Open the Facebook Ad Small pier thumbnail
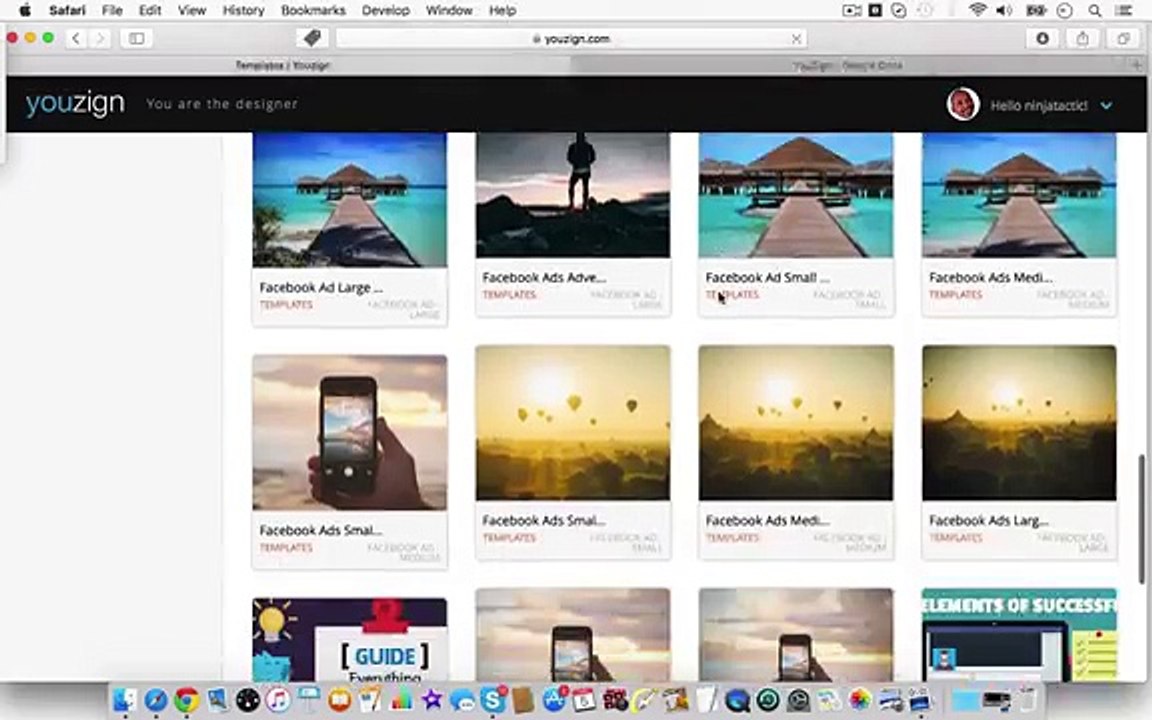This screenshot has width=1152, height=720. [x=796, y=195]
